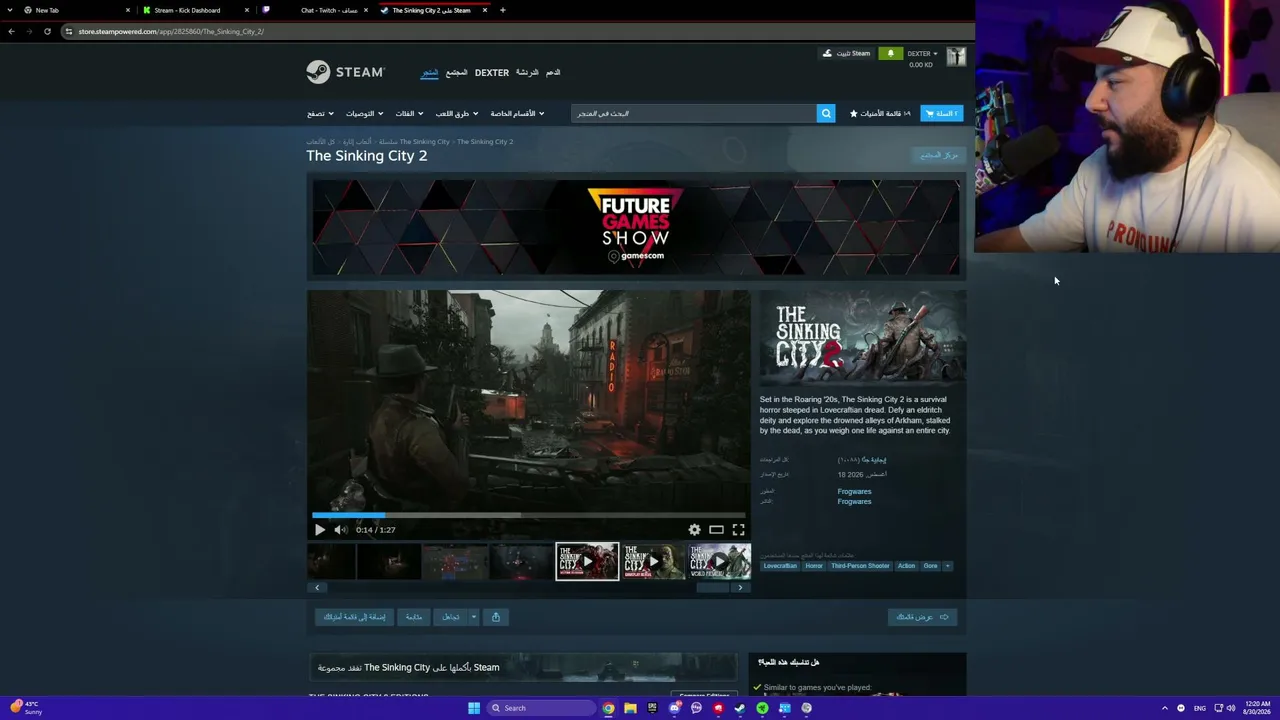Click the share icon button below the media
The height and width of the screenshot is (720, 1280).
click(496, 617)
